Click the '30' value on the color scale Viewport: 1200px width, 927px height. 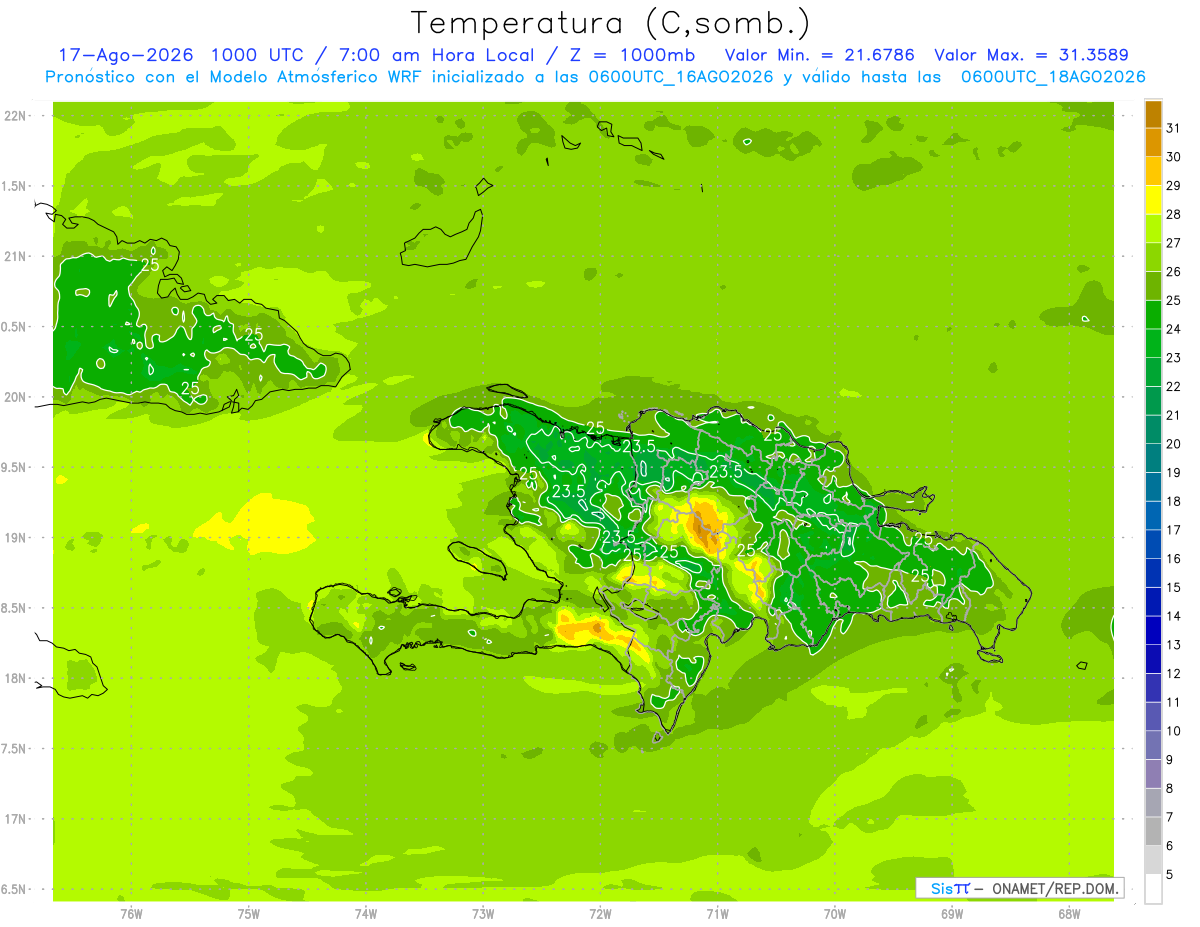pos(1174,156)
